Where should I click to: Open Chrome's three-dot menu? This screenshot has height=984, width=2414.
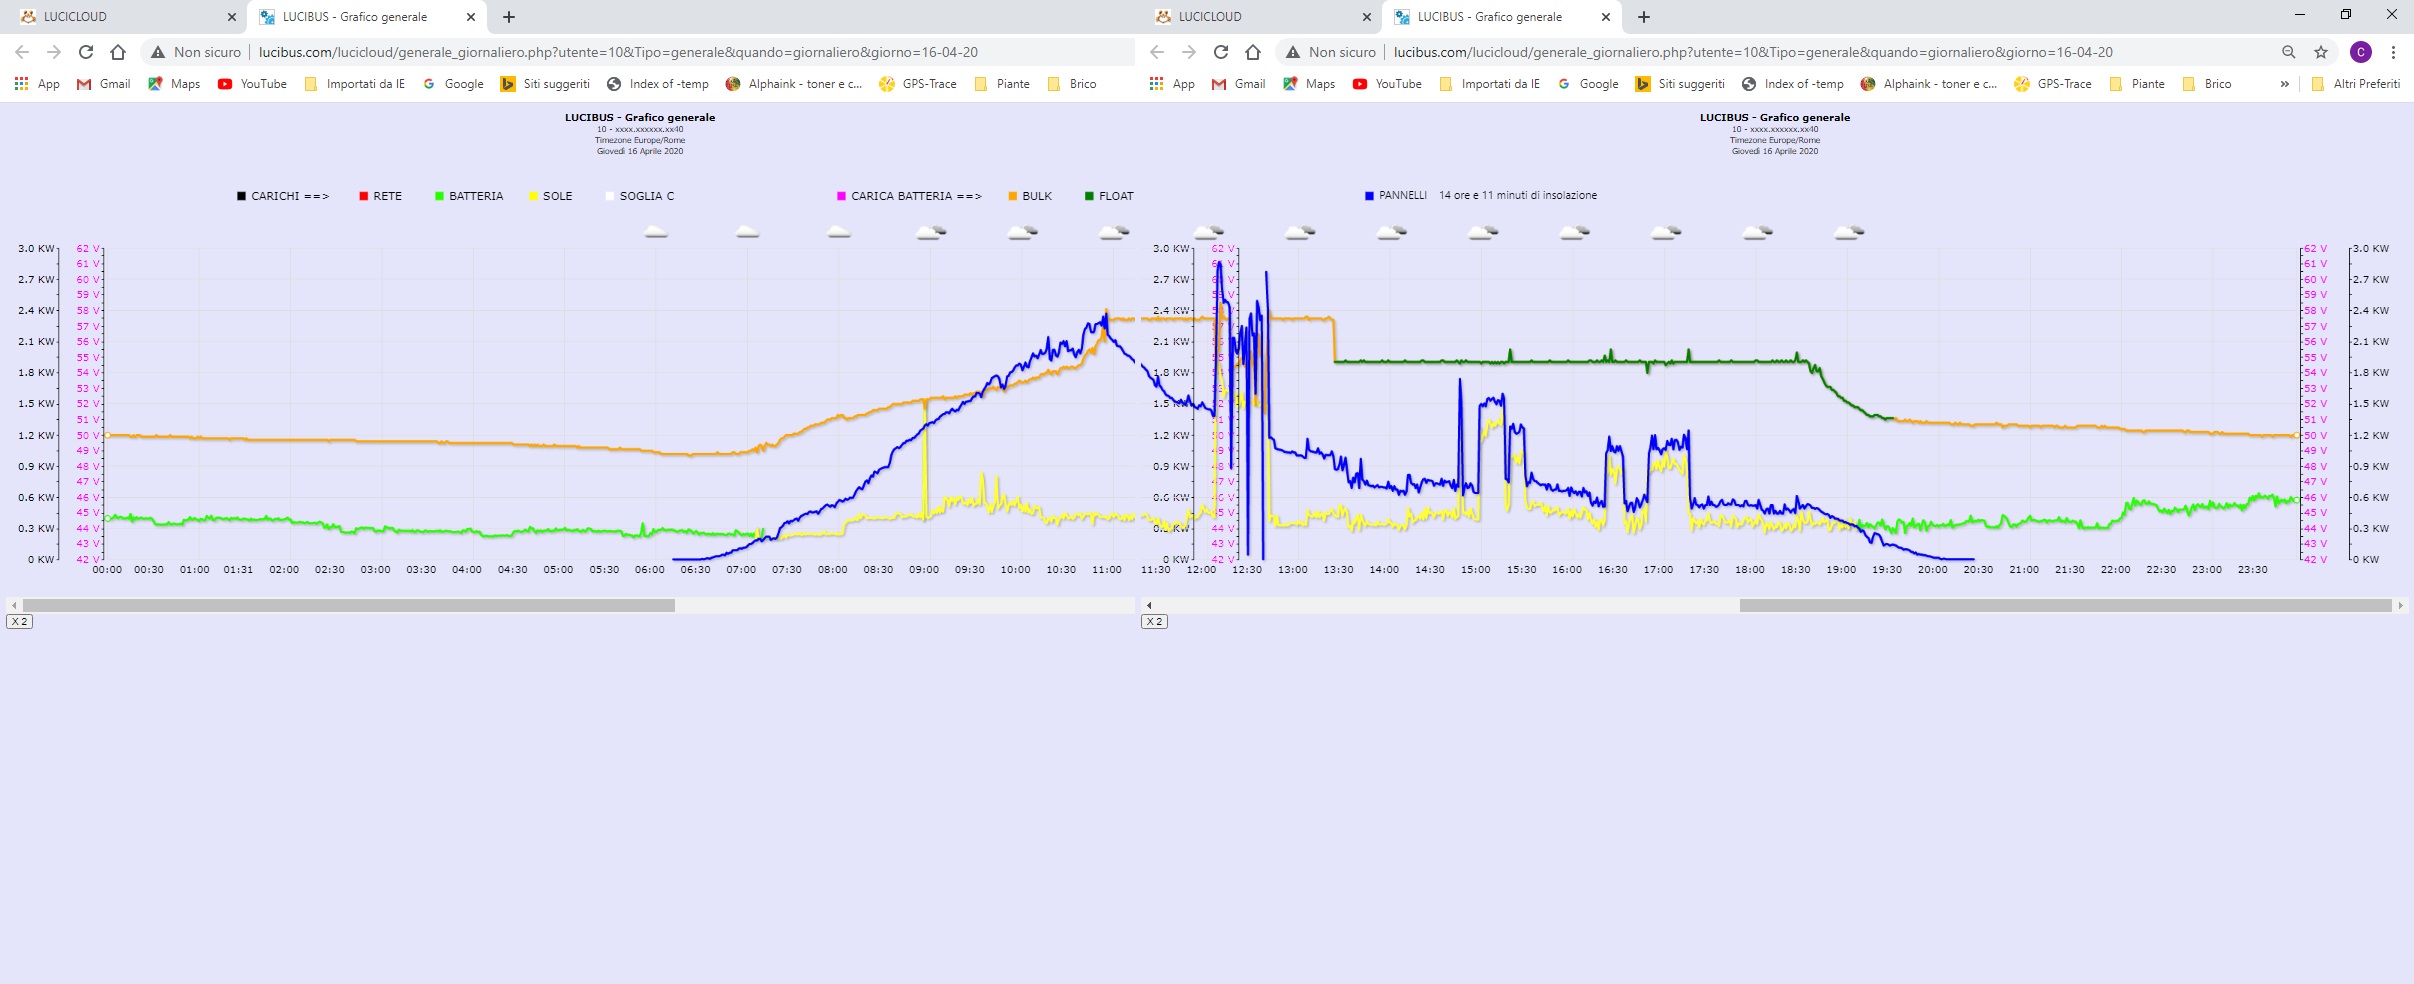click(2394, 52)
